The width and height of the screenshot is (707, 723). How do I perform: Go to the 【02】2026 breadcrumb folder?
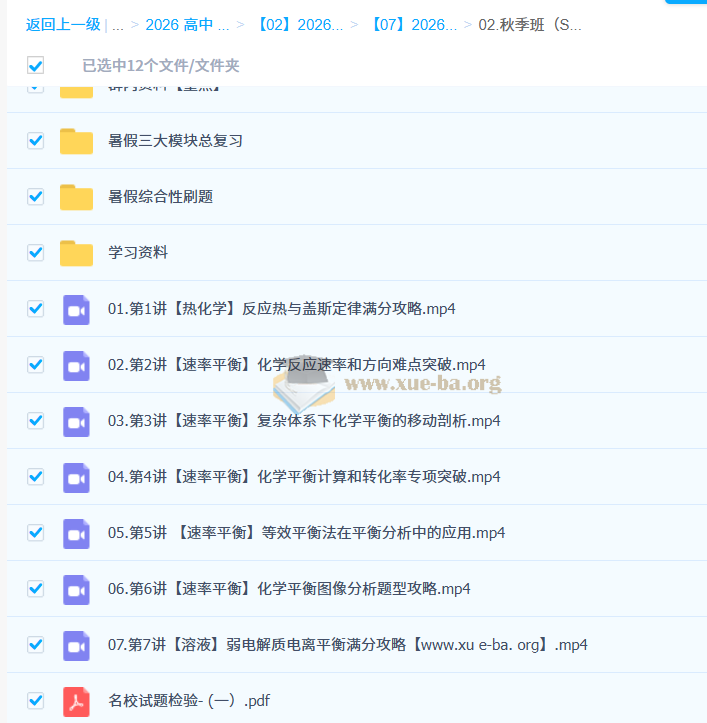click(x=298, y=25)
